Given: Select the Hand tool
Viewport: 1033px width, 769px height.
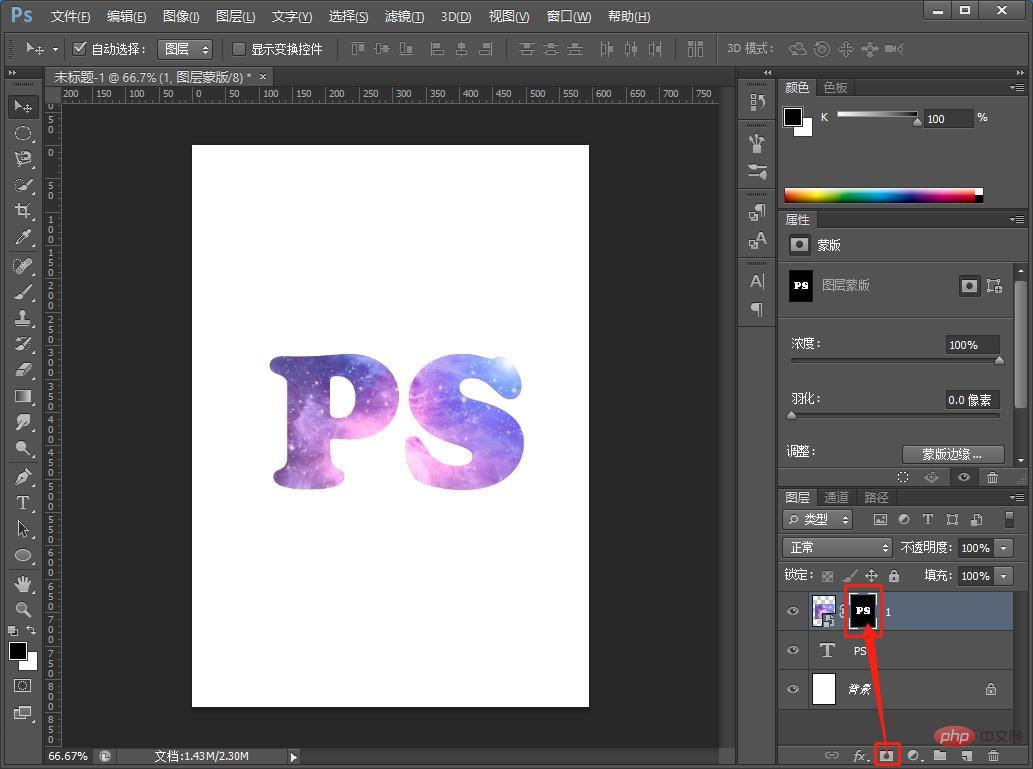Looking at the screenshot, I should coord(23,584).
